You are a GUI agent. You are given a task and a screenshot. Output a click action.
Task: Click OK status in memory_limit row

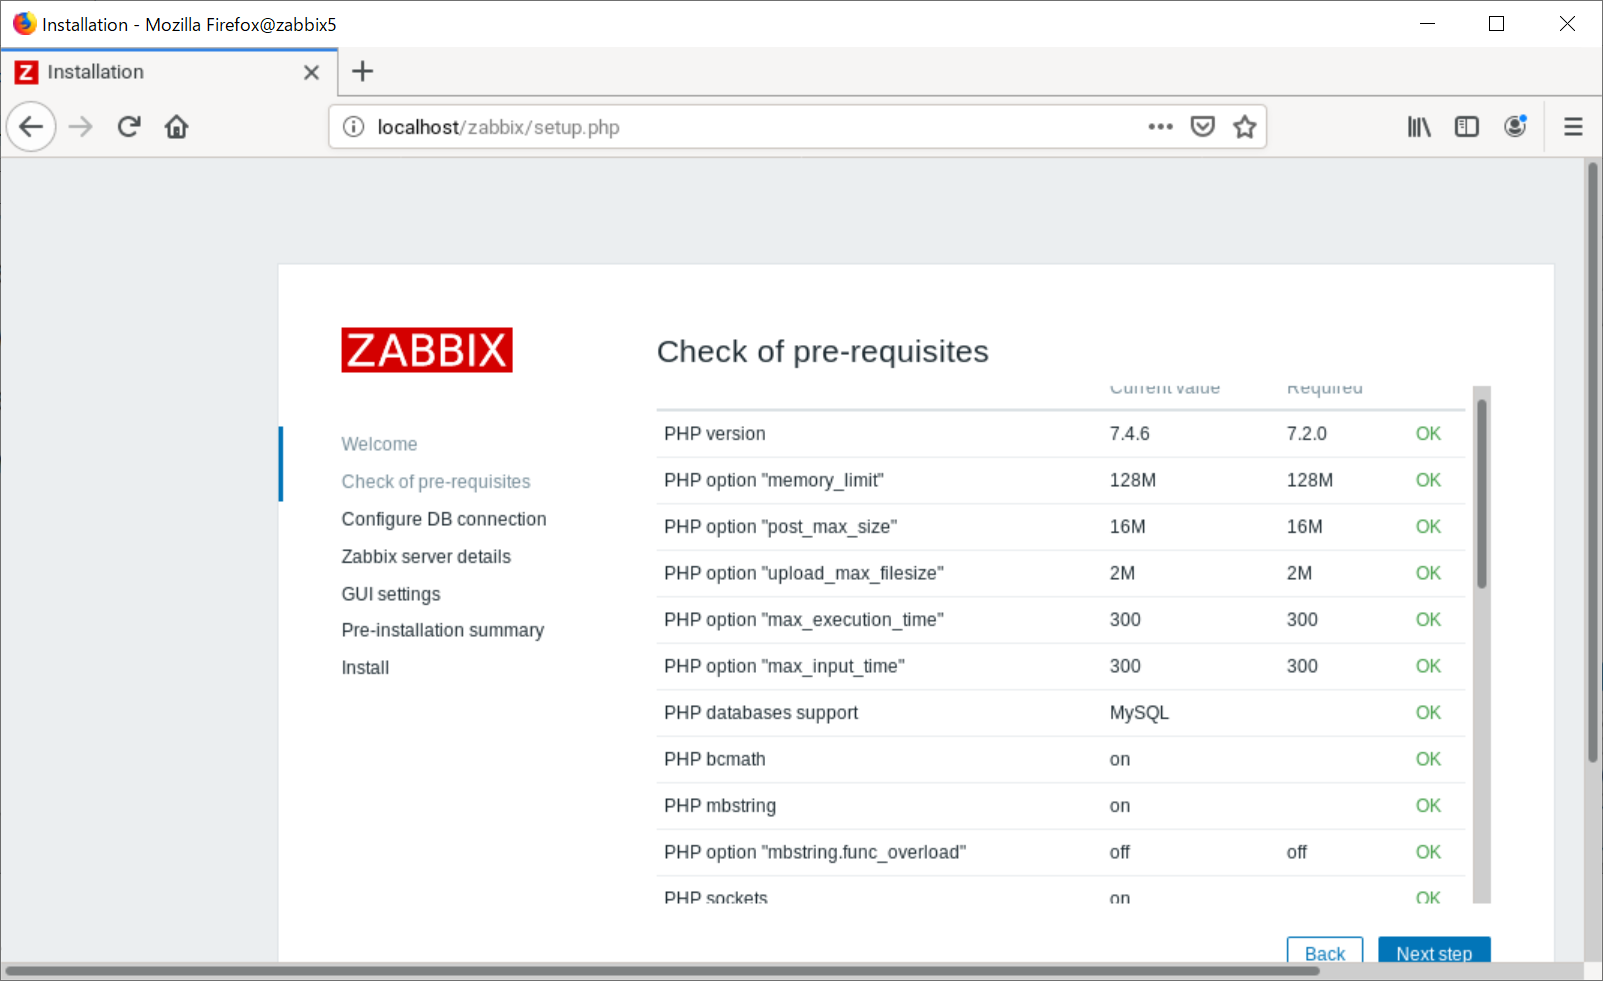click(1428, 481)
